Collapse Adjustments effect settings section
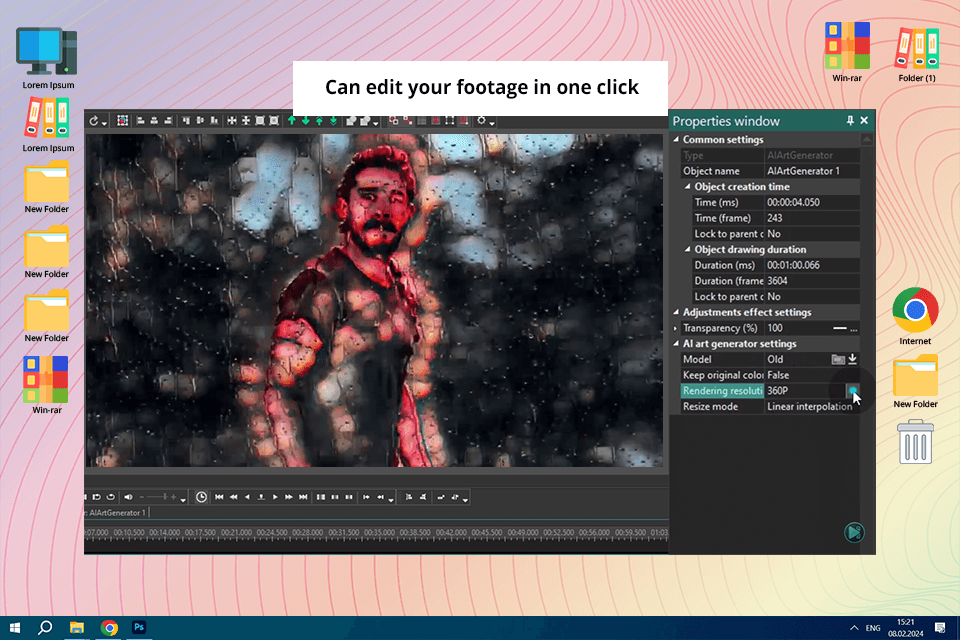 tap(677, 312)
